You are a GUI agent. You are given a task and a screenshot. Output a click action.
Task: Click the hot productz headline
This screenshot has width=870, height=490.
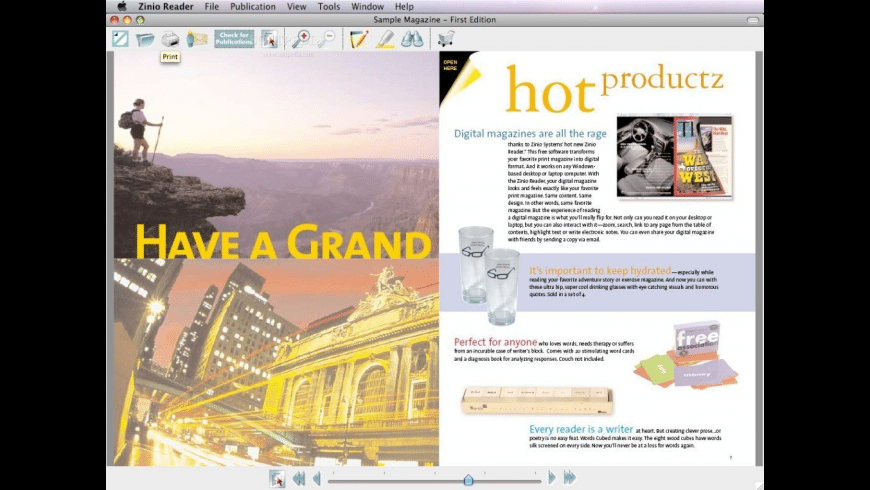point(615,88)
